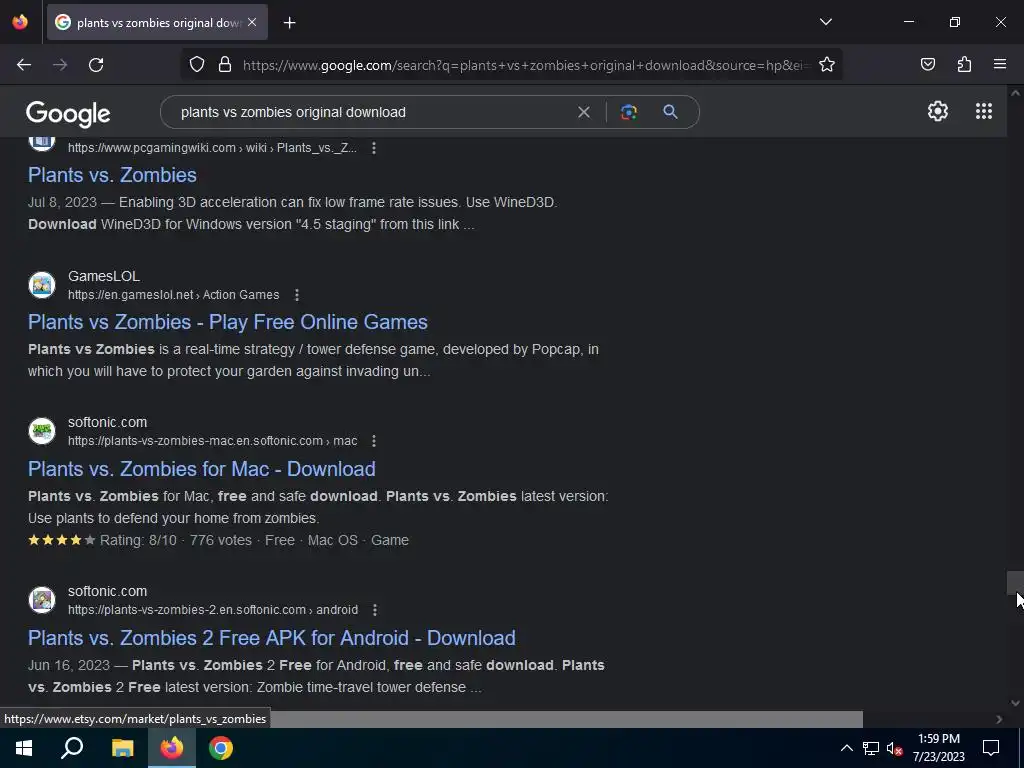Search by image with Google Lens icon
This screenshot has width=1024, height=768.
point(628,112)
